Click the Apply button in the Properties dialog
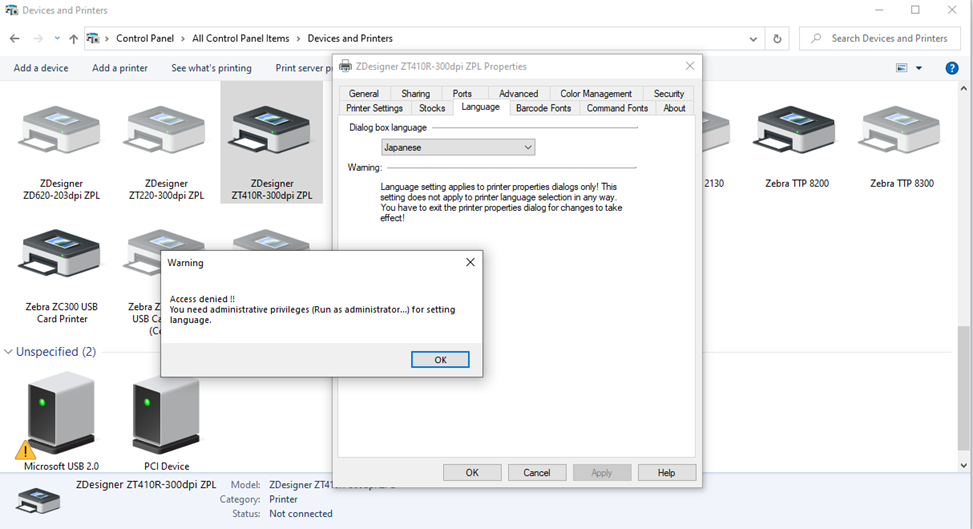The width and height of the screenshot is (973, 529). click(x=601, y=472)
